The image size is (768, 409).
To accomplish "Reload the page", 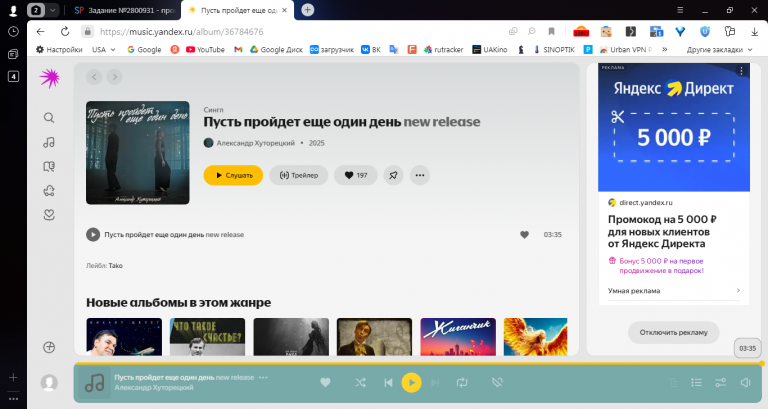I will pos(65,31).
